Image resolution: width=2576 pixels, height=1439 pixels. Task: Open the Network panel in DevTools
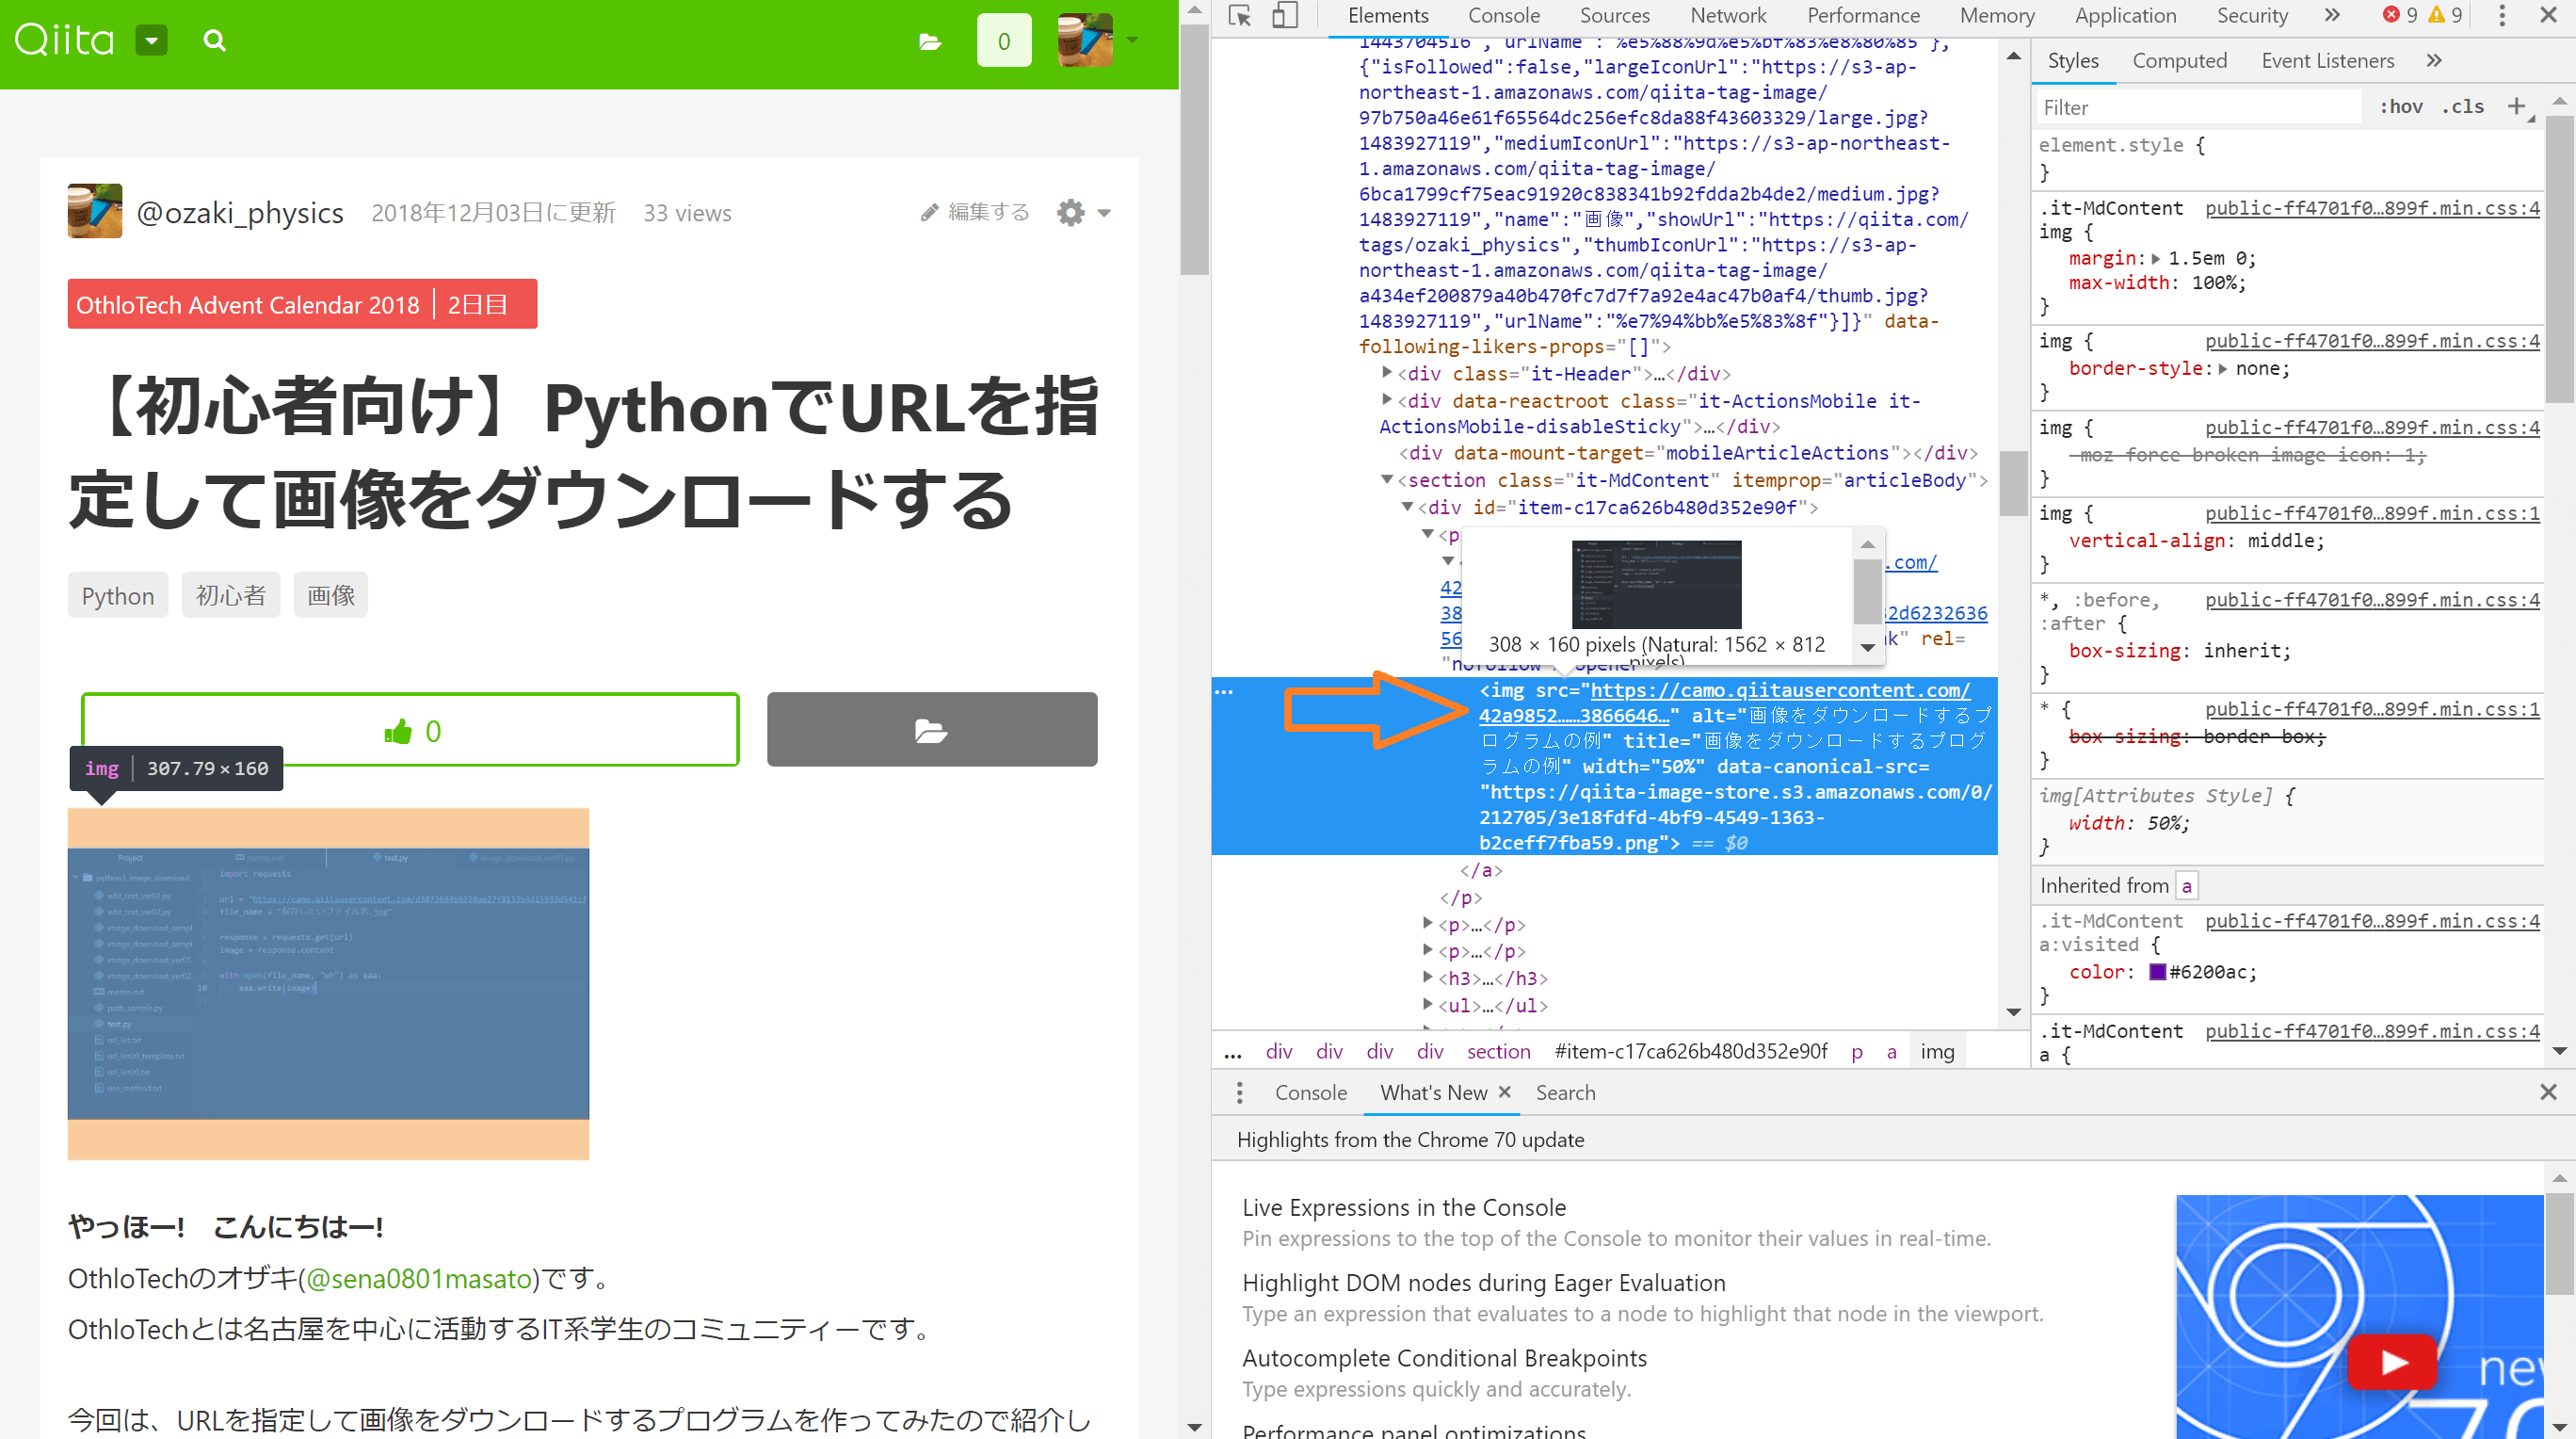click(1727, 16)
